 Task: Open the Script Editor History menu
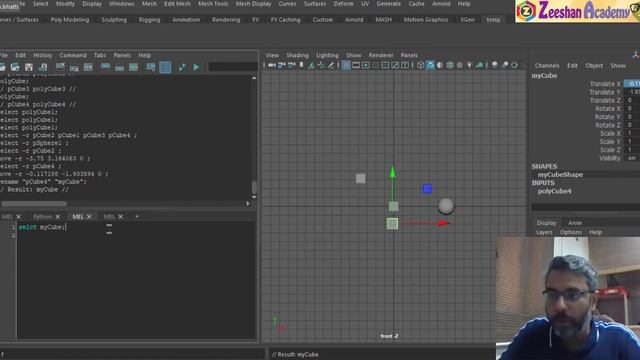[43, 55]
